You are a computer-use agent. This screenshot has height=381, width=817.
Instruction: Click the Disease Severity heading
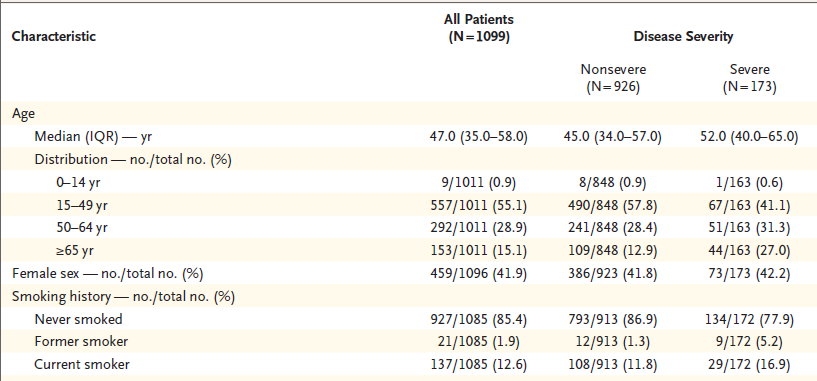[683, 36]
